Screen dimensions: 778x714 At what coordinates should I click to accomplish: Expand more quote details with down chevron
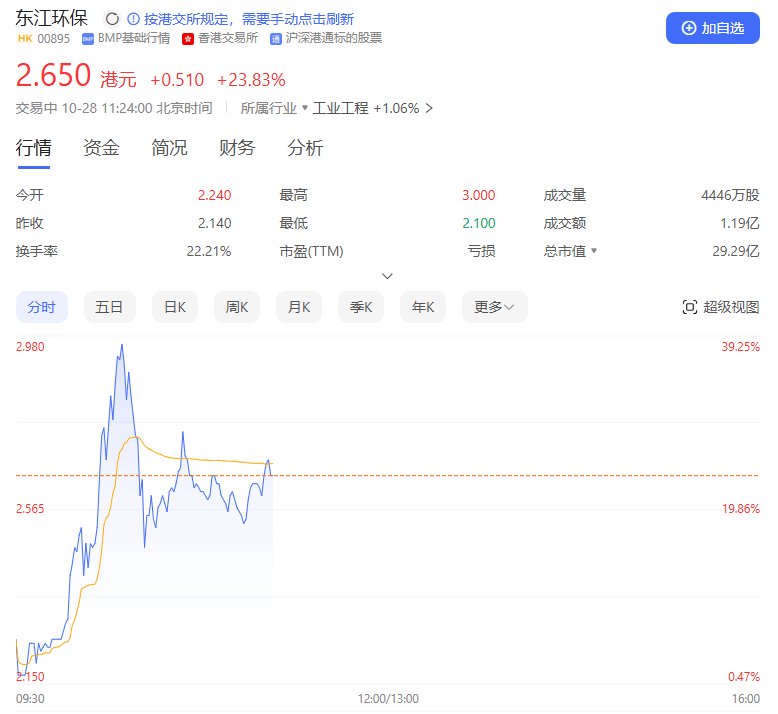coord(388,276)
